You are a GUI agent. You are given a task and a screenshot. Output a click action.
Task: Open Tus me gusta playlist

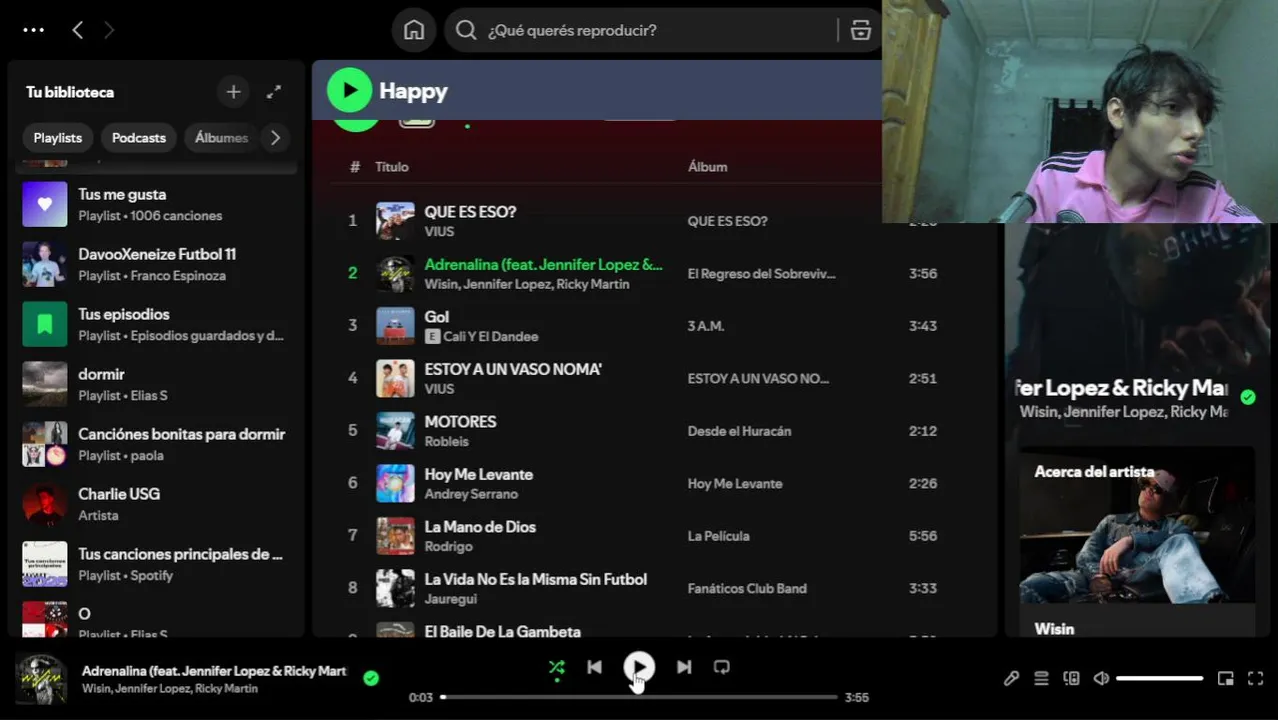156,204
